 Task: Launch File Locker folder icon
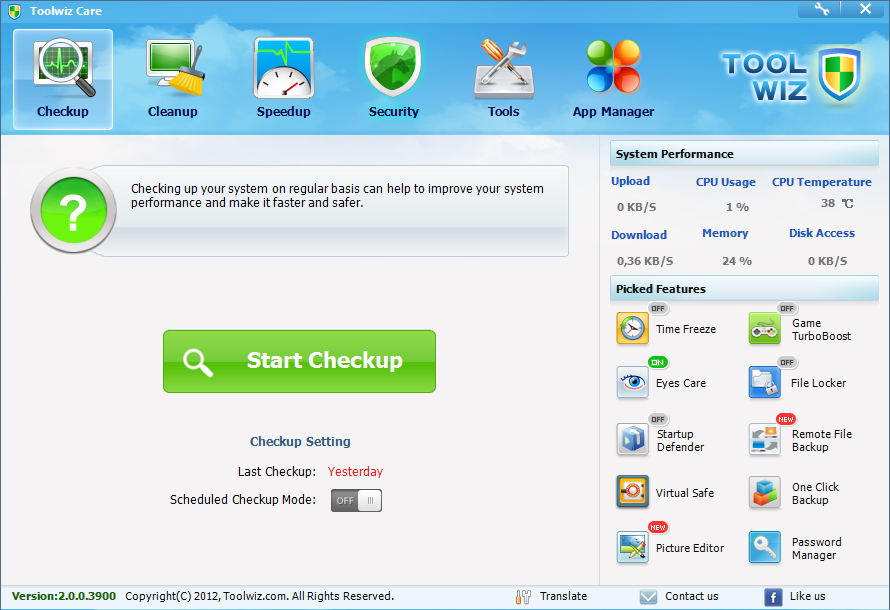coord(765,382)
